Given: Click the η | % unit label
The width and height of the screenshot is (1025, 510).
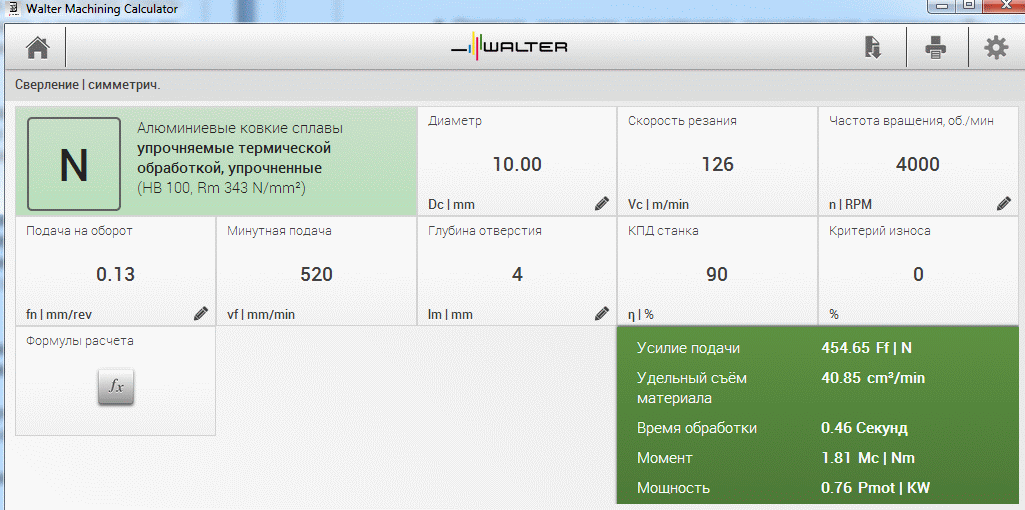Looking at the screenshot, I should point(641,314).
